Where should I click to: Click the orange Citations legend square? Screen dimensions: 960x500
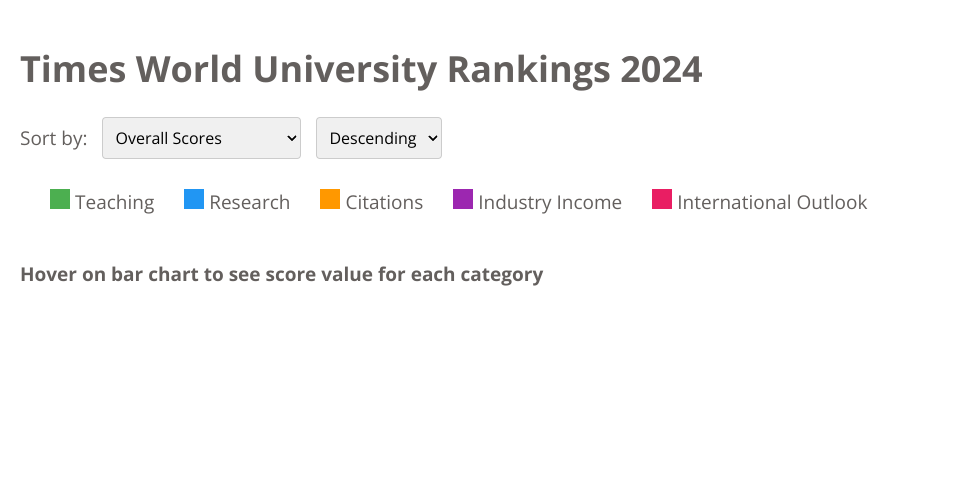pyautogui.click(x=330, y=199)
